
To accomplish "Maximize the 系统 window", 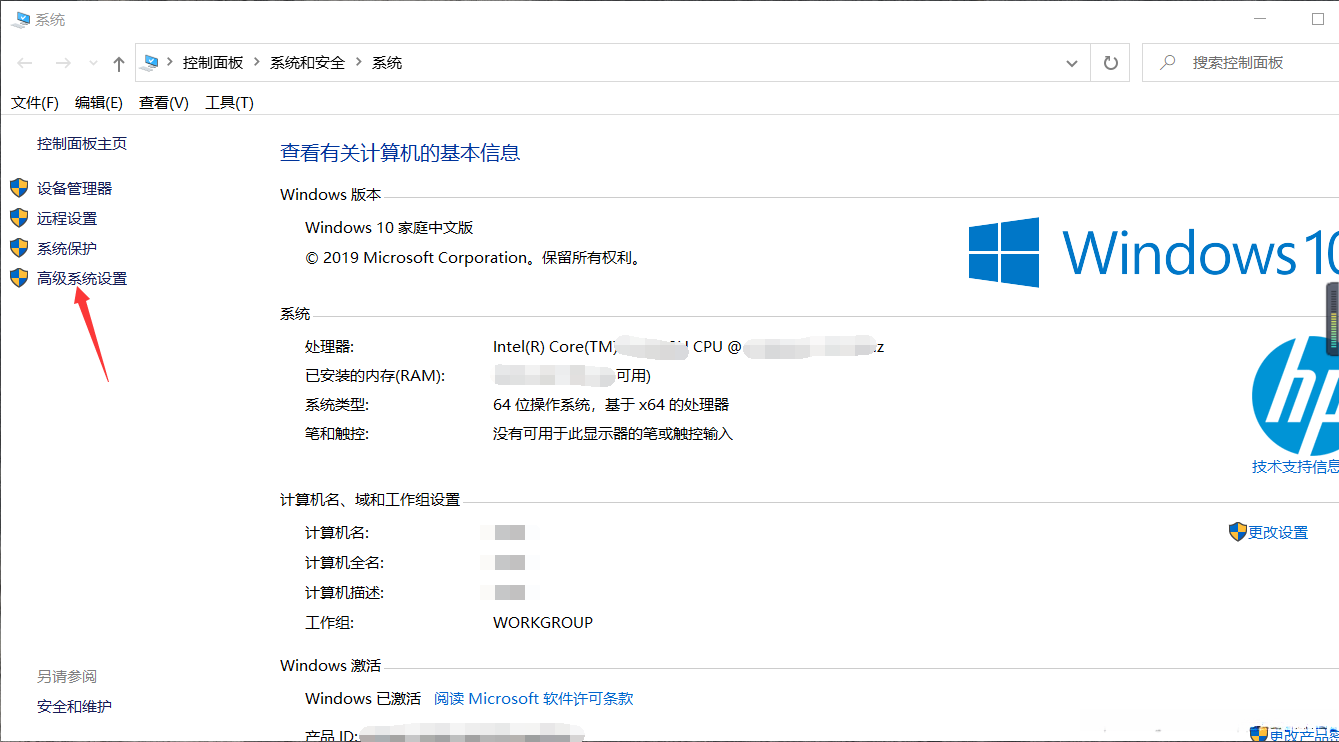I will [x=1318, y=19].
